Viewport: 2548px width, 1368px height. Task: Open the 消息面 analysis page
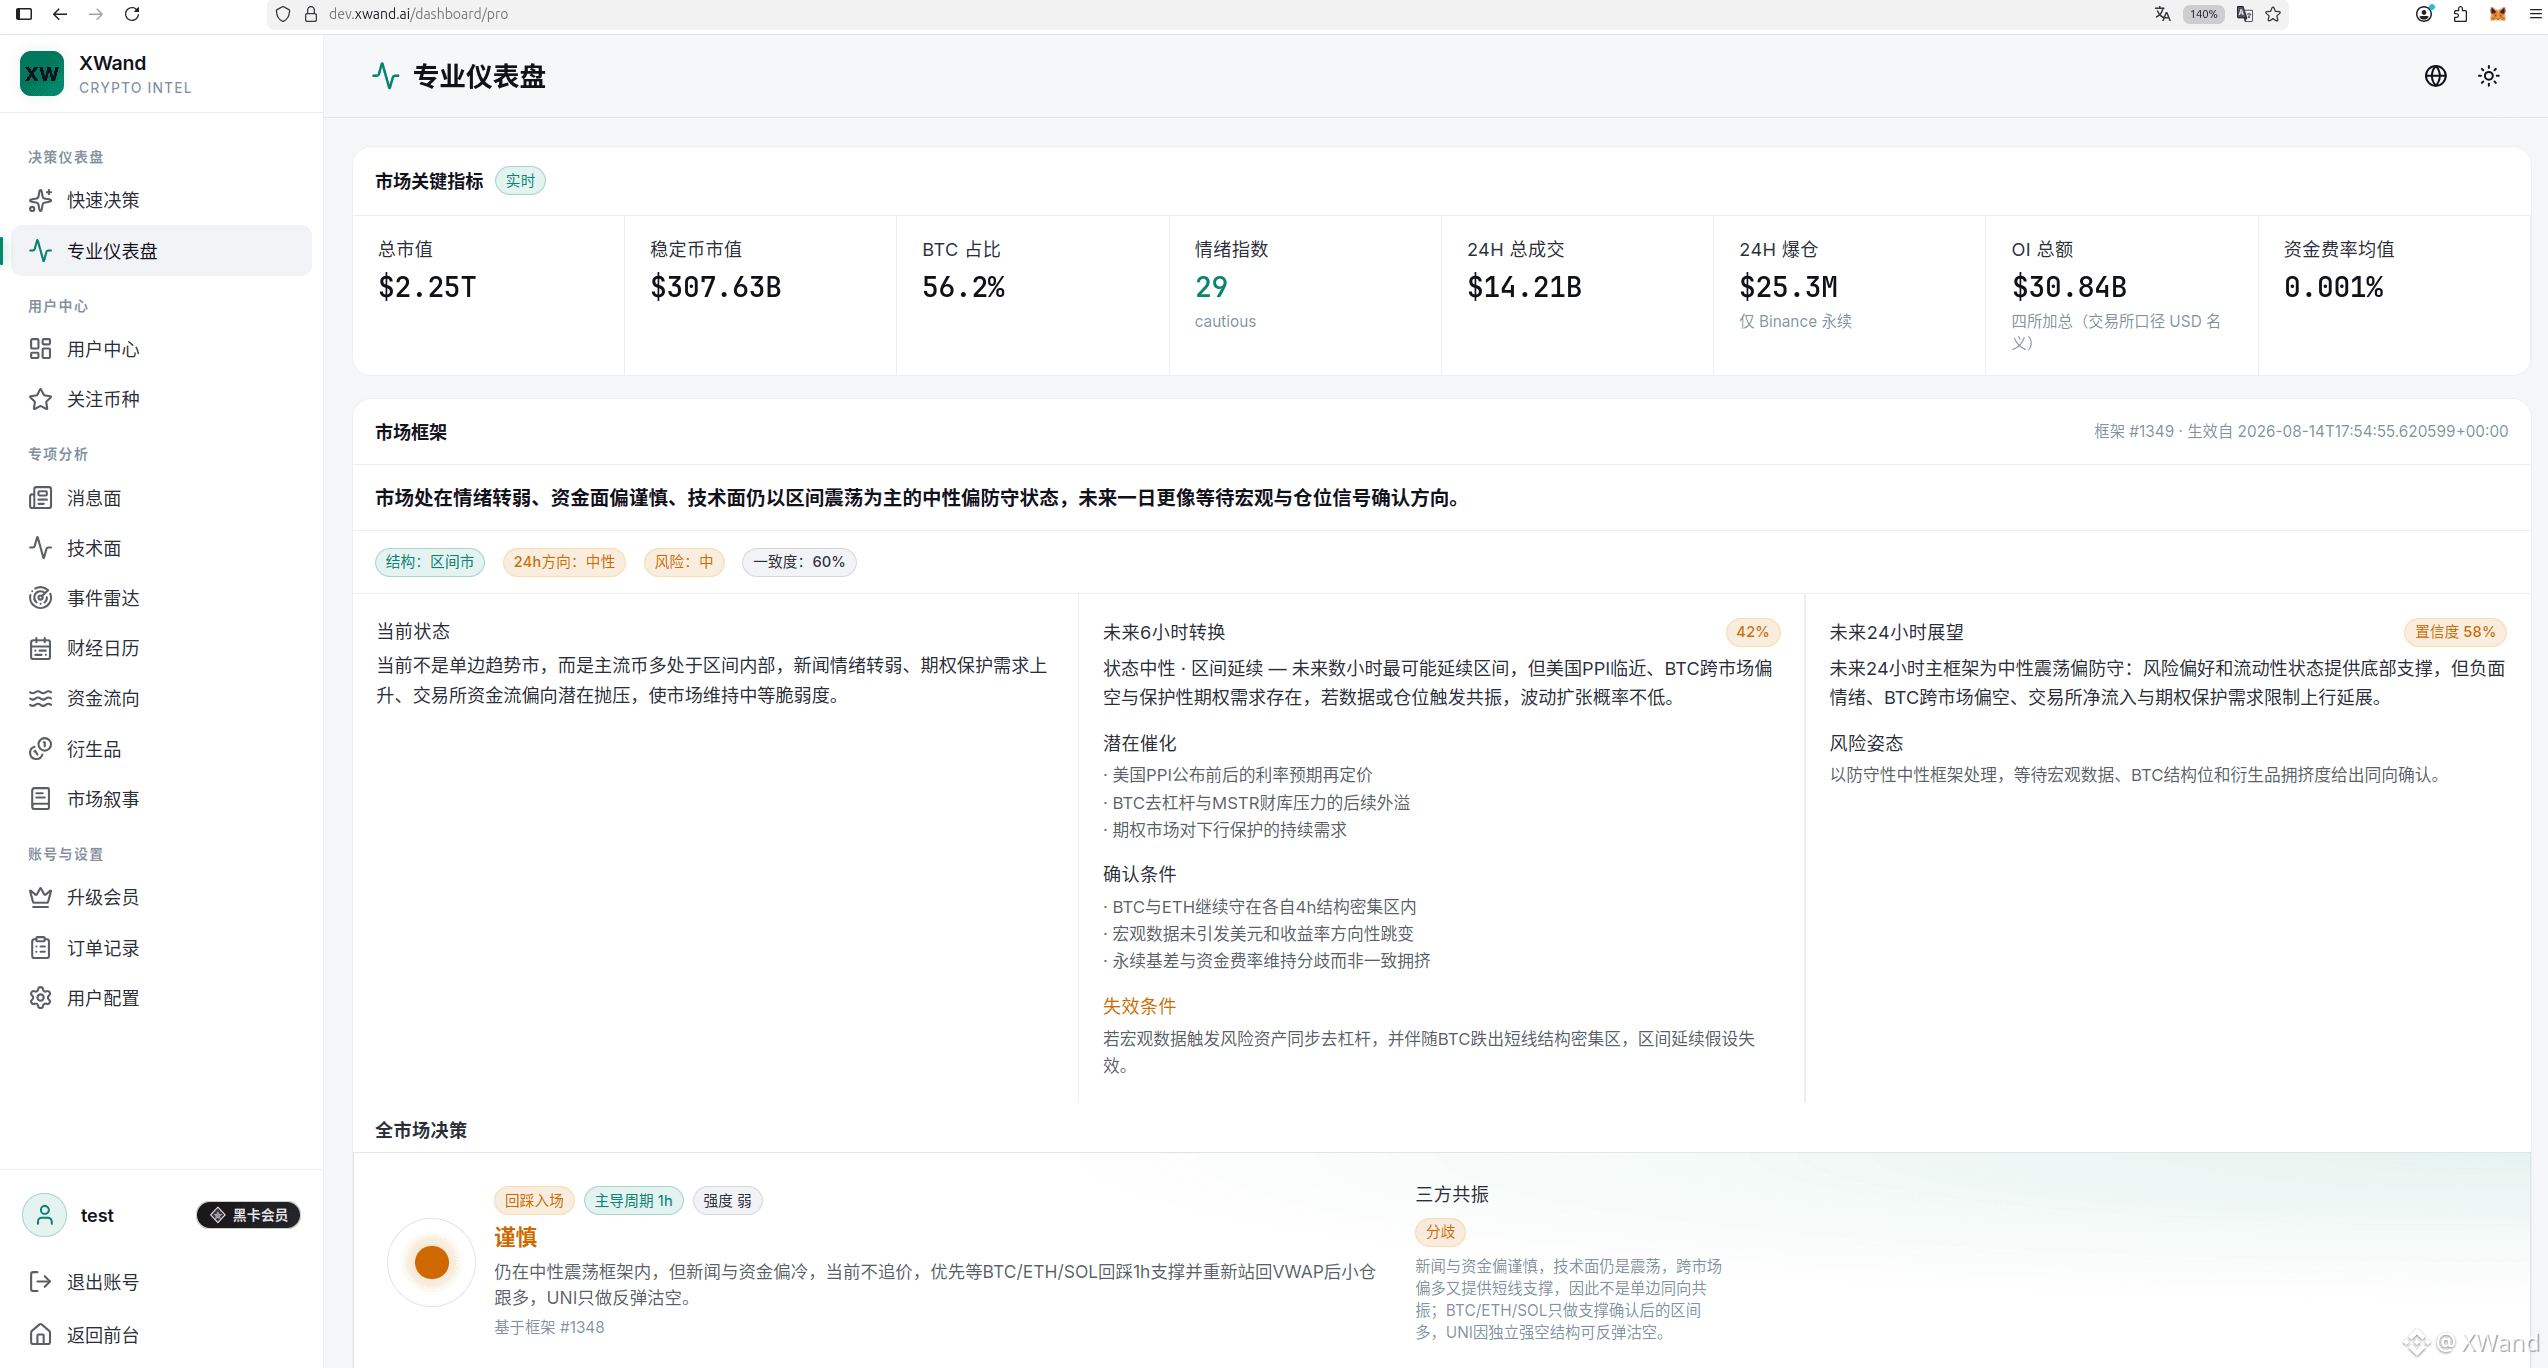click(160, 498)
